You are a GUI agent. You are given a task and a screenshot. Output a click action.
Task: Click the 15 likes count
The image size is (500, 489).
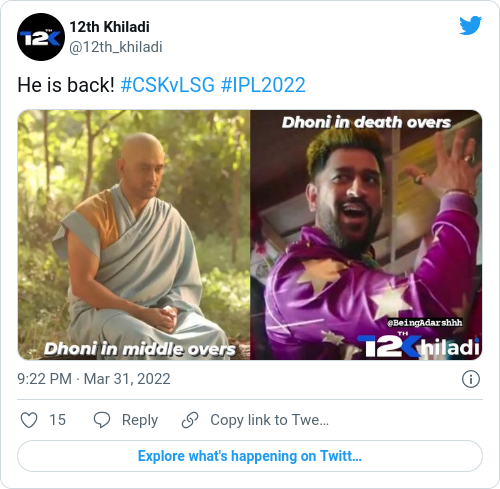click(x=57, y=420)
